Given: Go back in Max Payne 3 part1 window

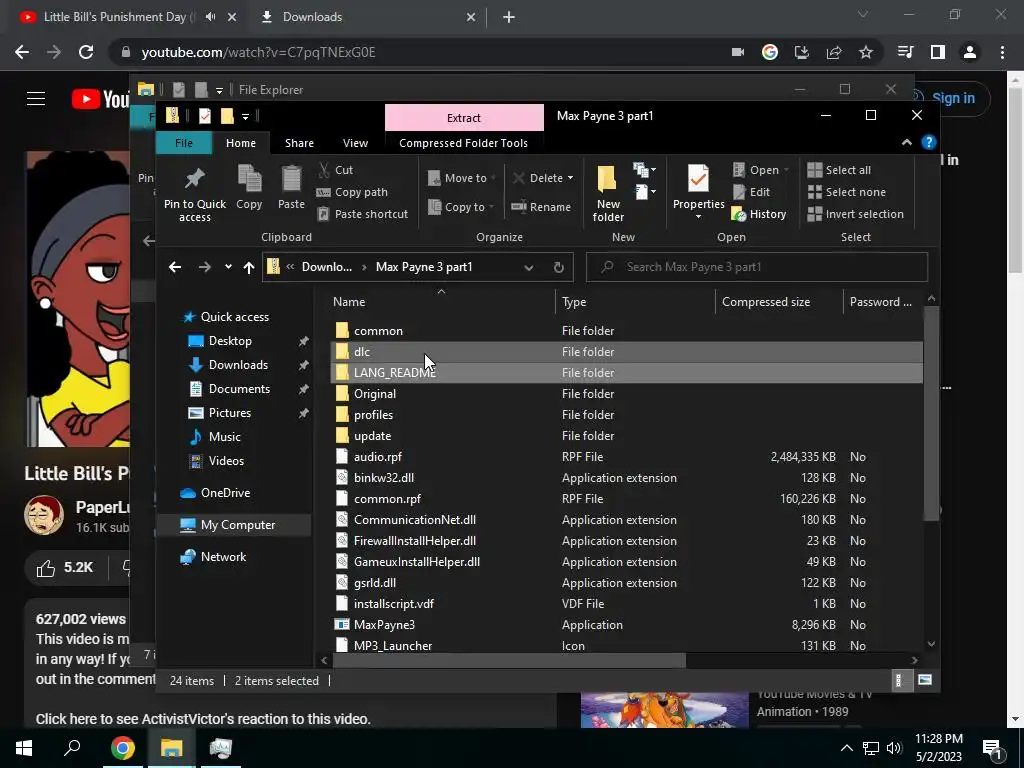Looking at the screenshot, I should point(174,267).
